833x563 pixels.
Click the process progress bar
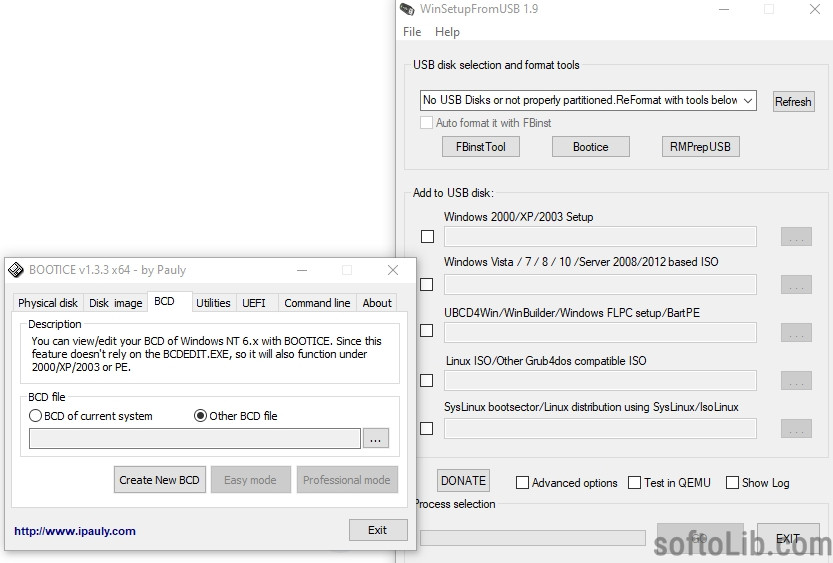[533, 538]
